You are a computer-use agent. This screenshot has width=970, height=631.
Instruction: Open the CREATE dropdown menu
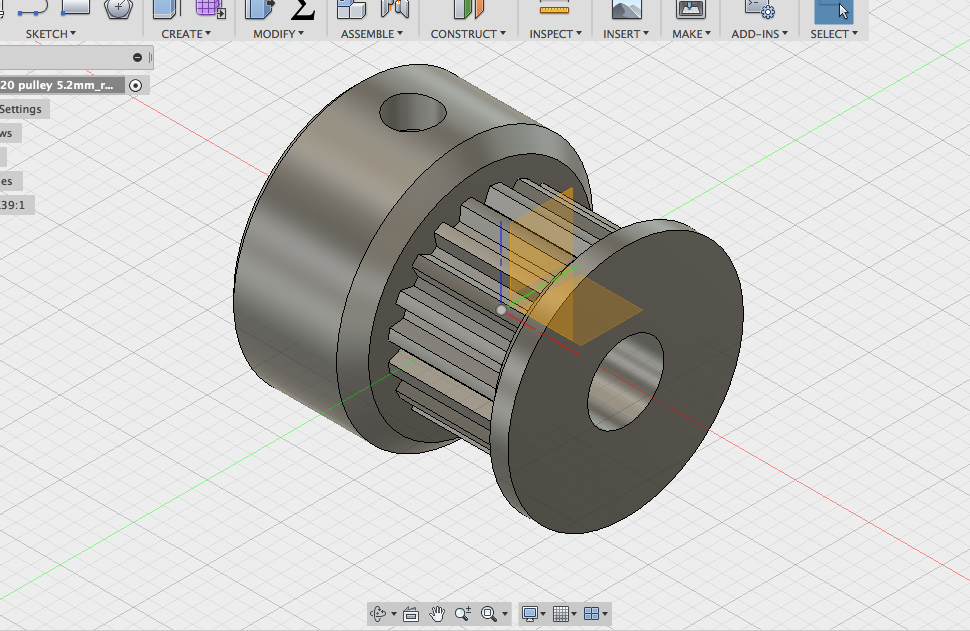186,34
